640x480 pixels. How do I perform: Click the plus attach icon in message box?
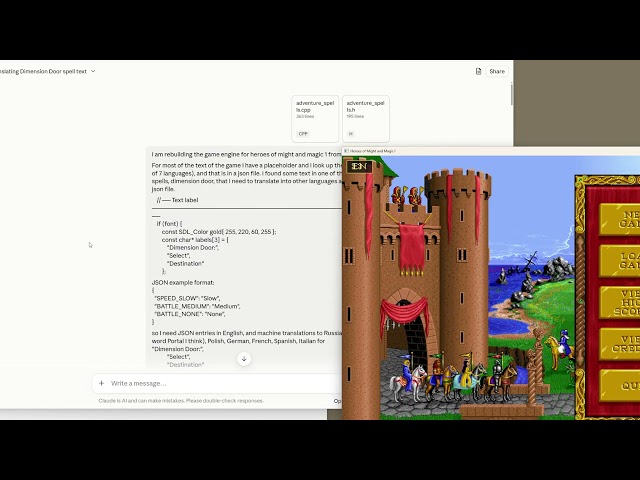point(102,383)
